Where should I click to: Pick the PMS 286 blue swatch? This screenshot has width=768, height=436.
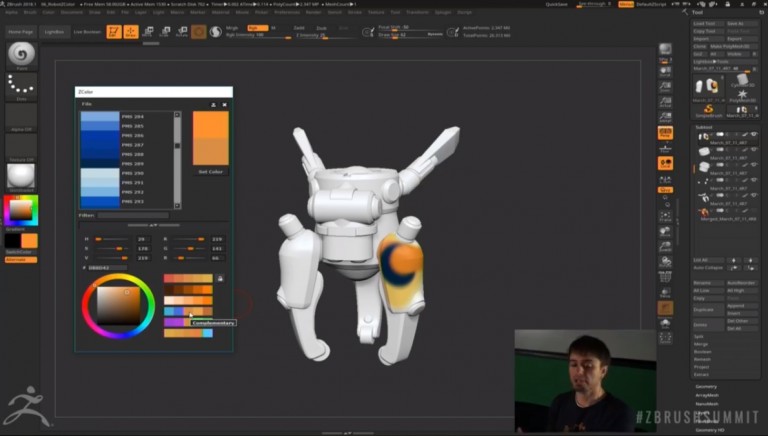(100, 135)
